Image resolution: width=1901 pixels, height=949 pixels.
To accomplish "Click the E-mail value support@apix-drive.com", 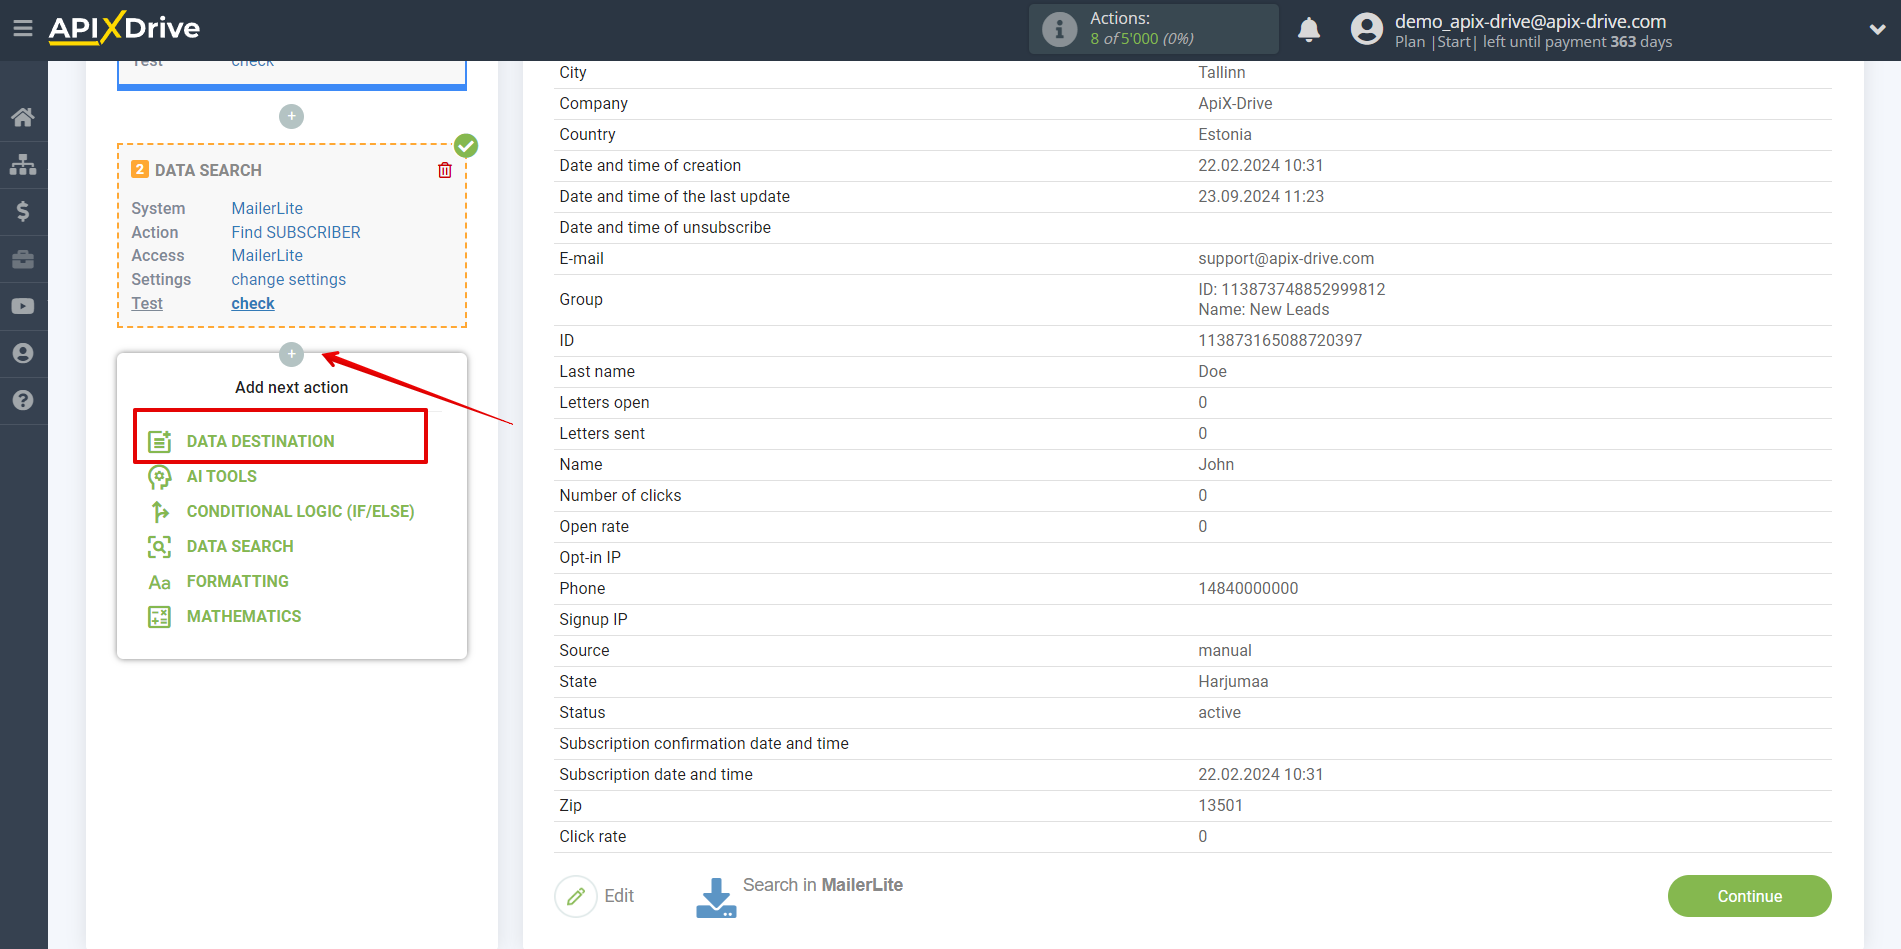I will tap(1286, 258).
